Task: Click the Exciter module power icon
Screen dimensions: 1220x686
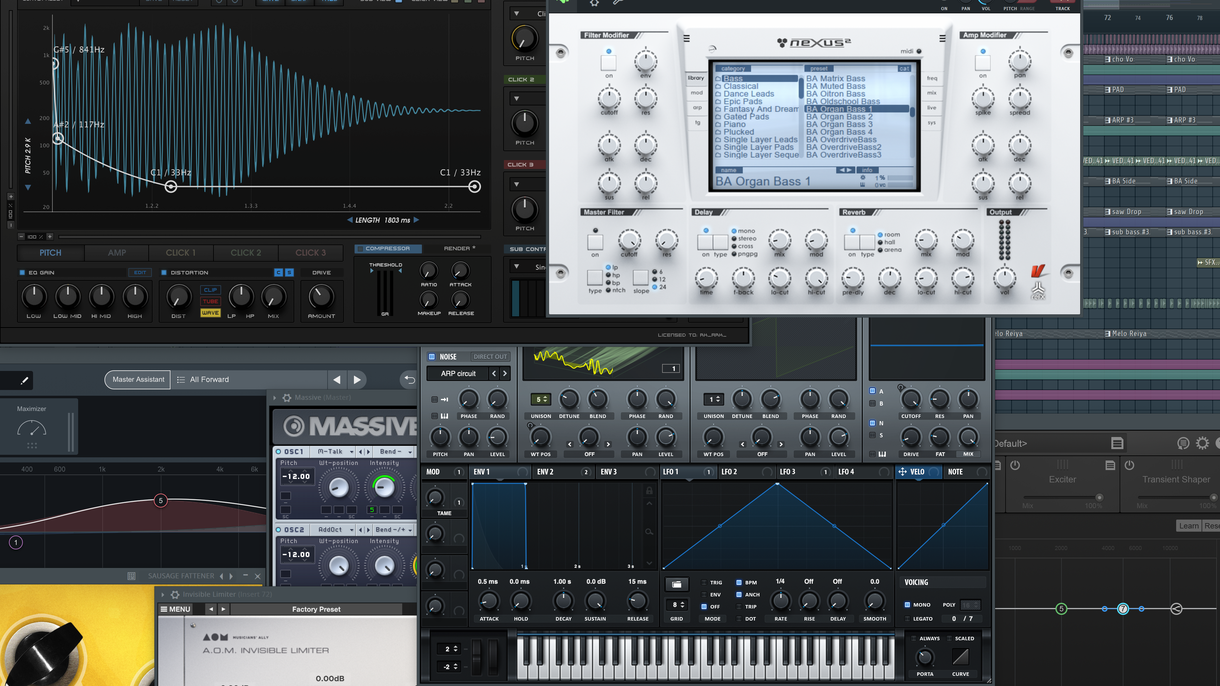Action: pos(1015,465)
